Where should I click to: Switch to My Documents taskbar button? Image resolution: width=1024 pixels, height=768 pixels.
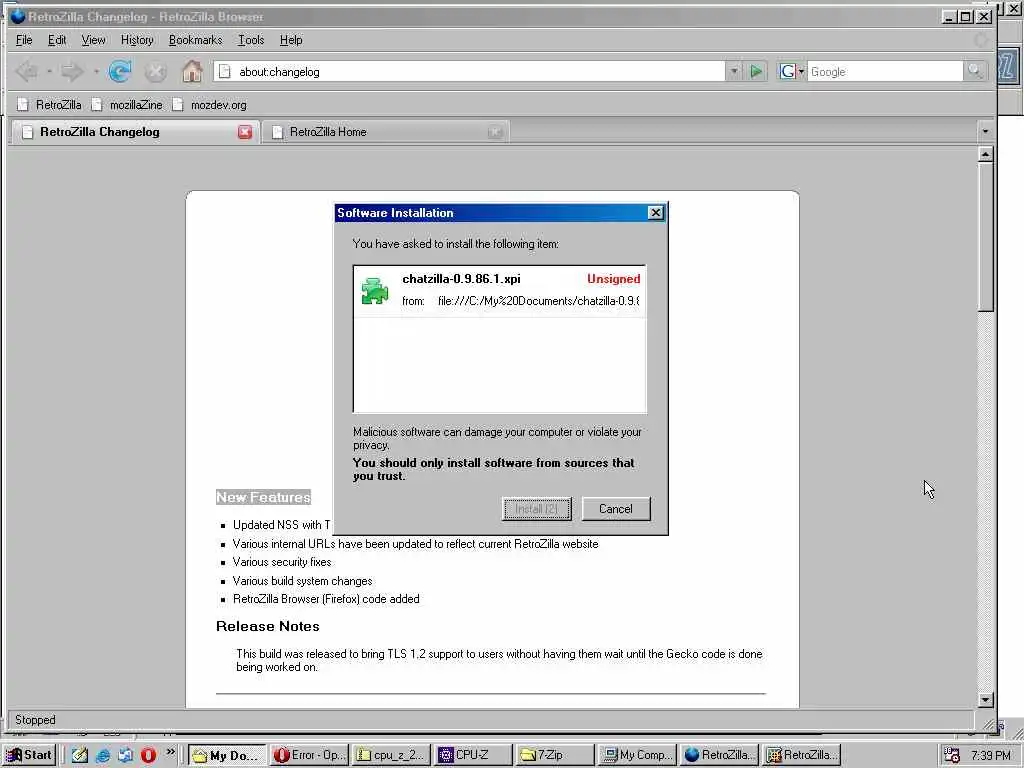tap(227, 755)
